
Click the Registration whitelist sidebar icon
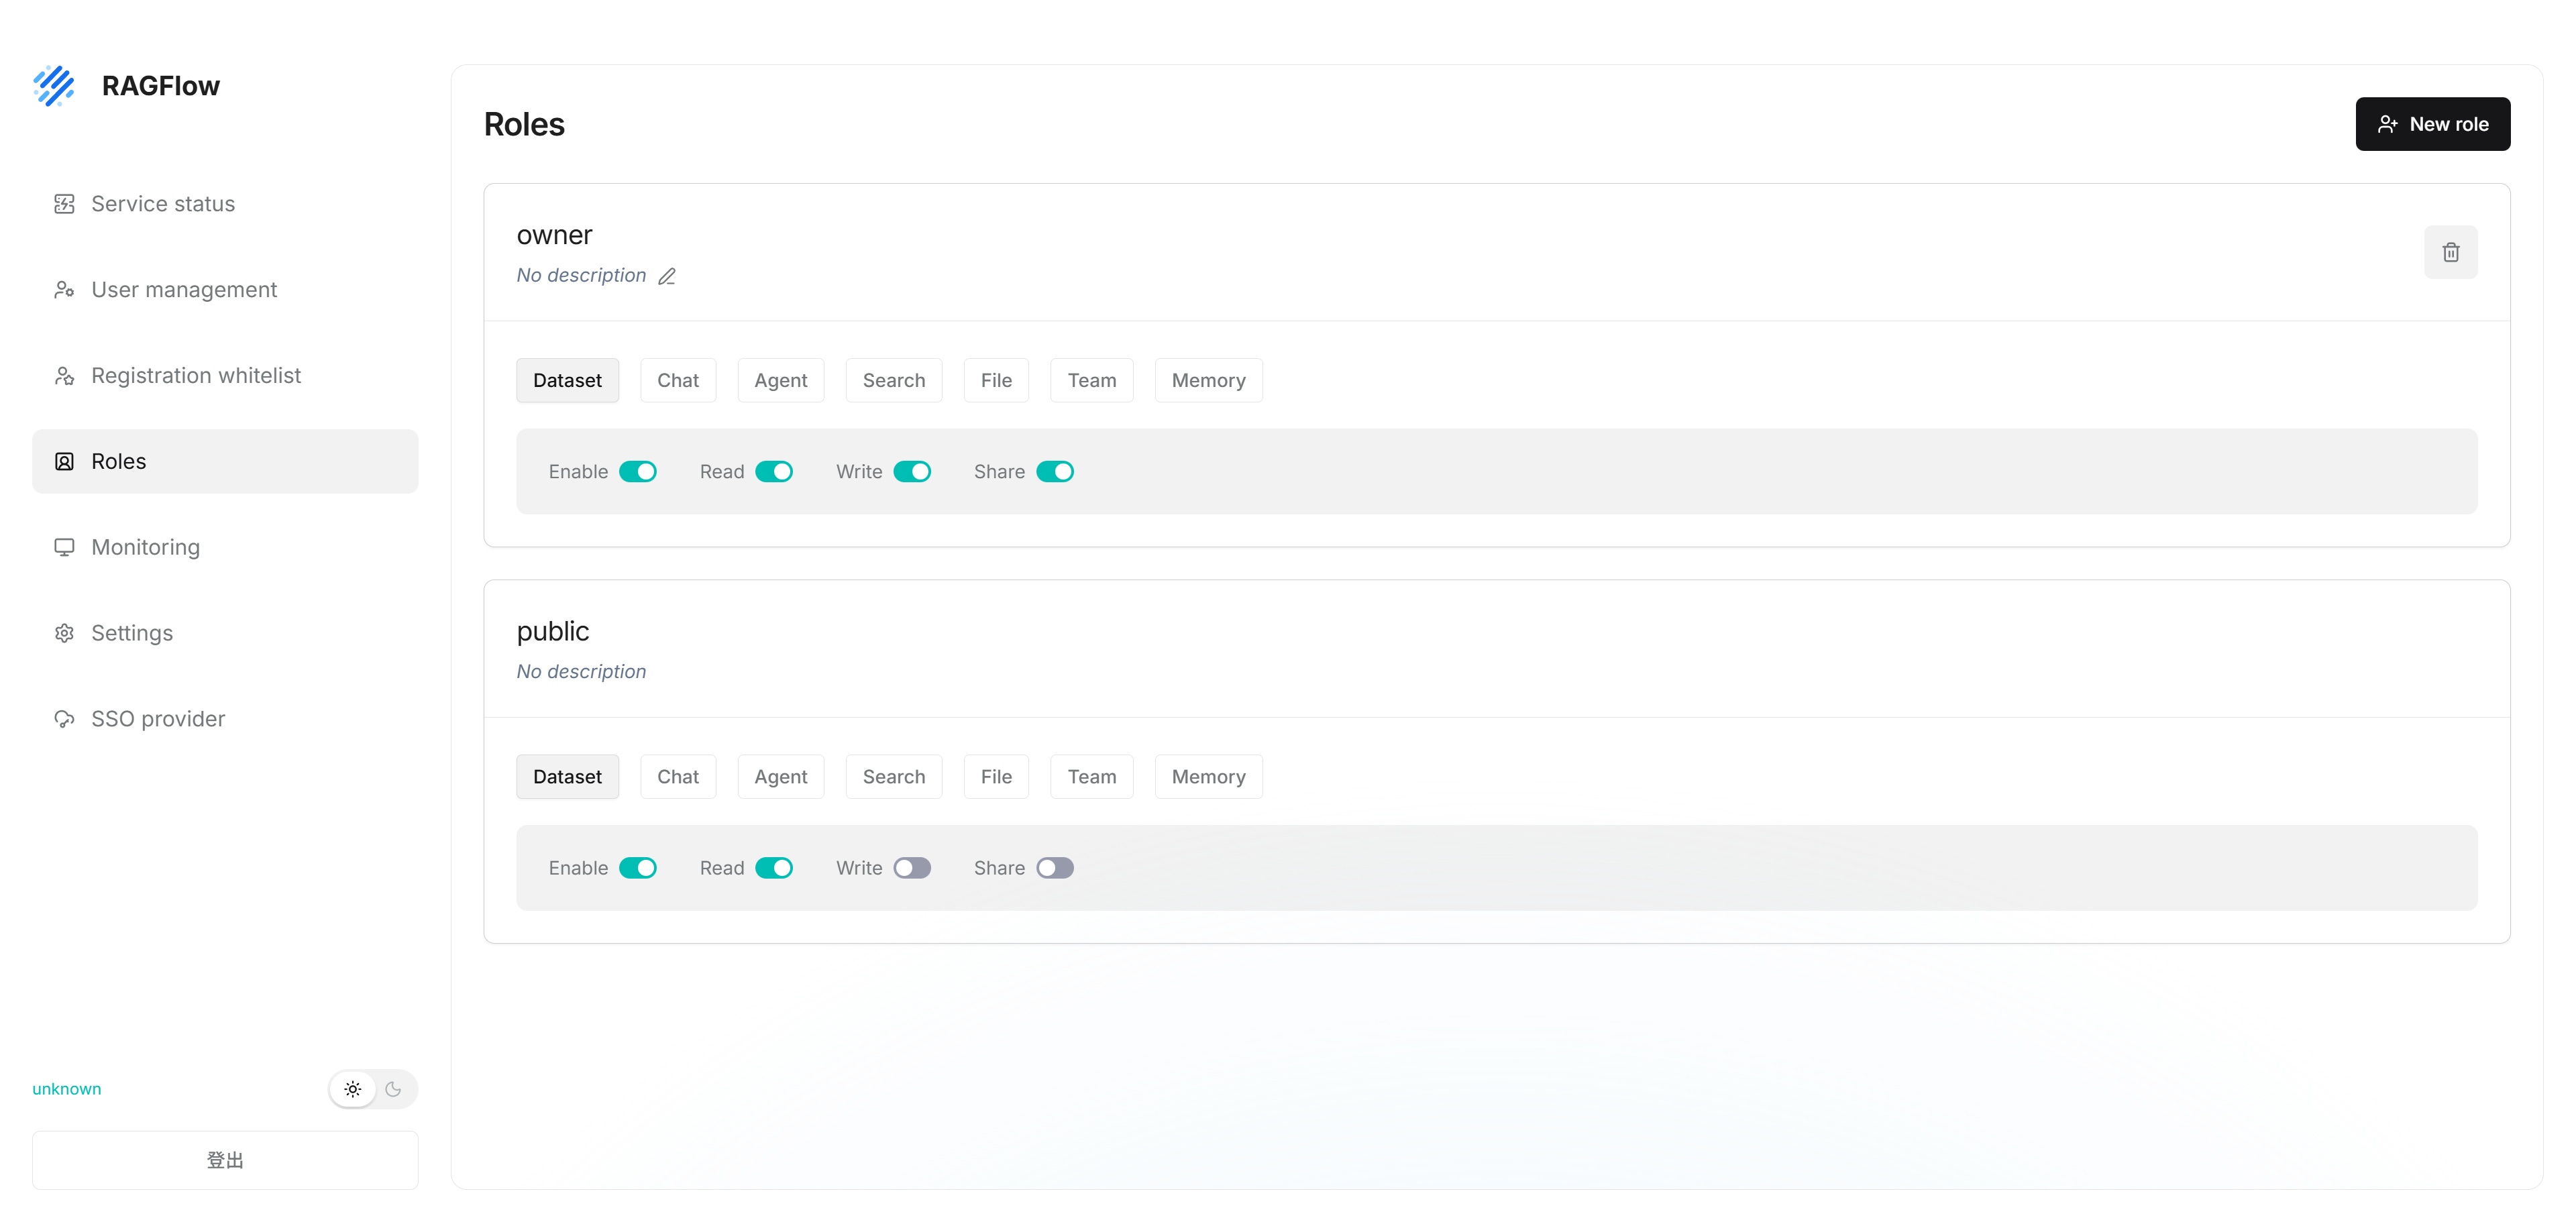(64, 376)
